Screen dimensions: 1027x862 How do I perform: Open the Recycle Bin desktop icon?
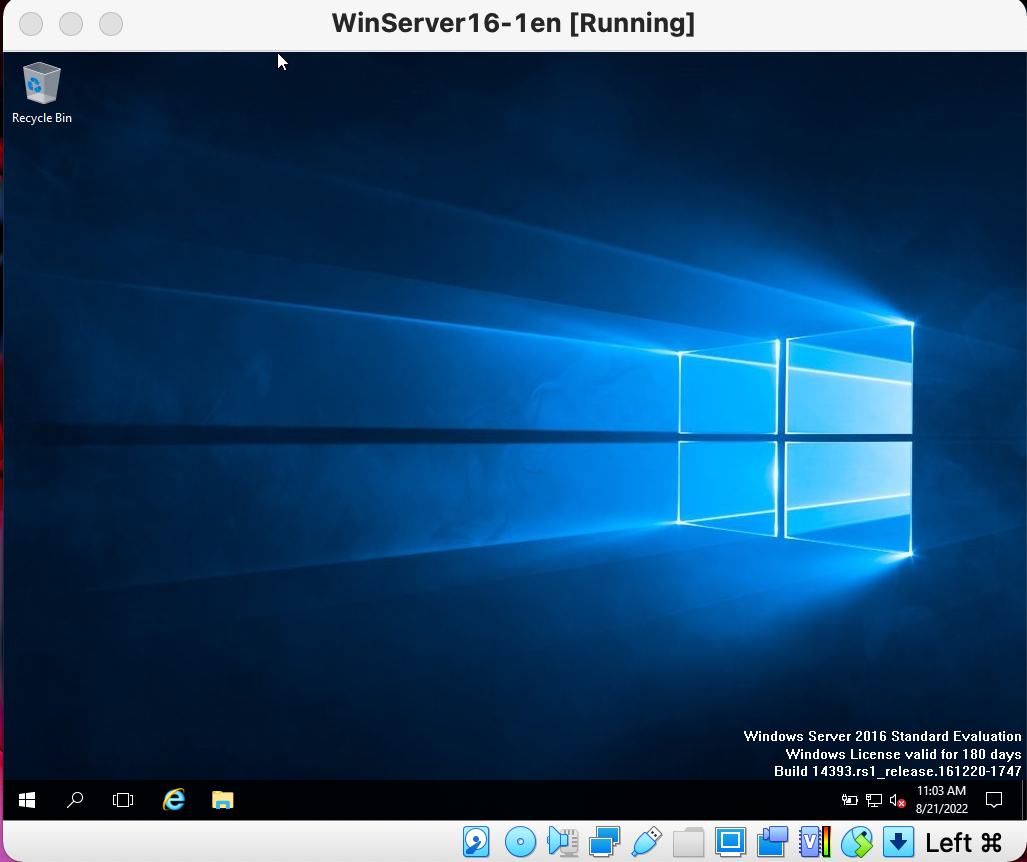click(x=41, y=92)
